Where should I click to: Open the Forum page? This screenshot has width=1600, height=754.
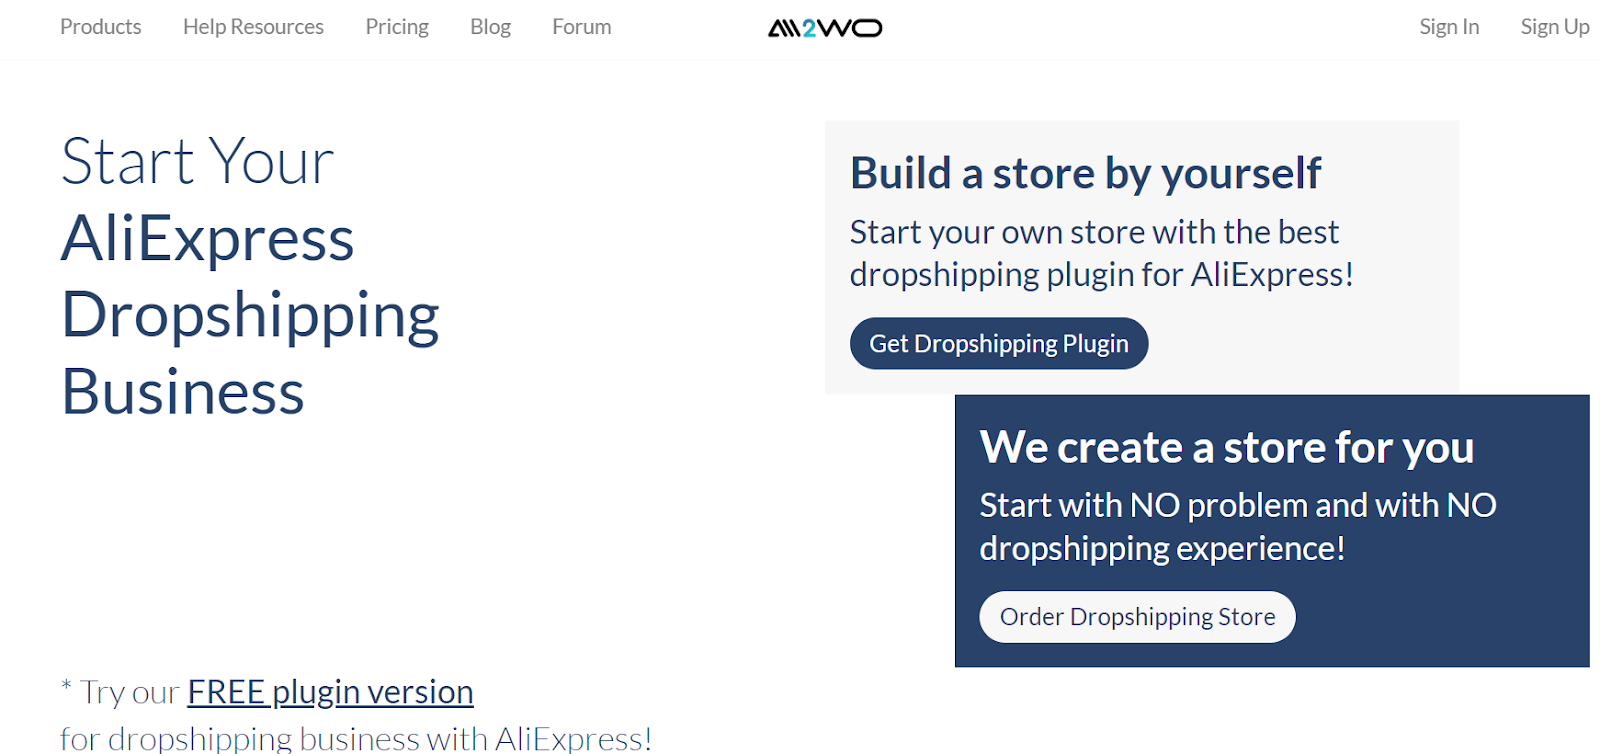(581, 27)
